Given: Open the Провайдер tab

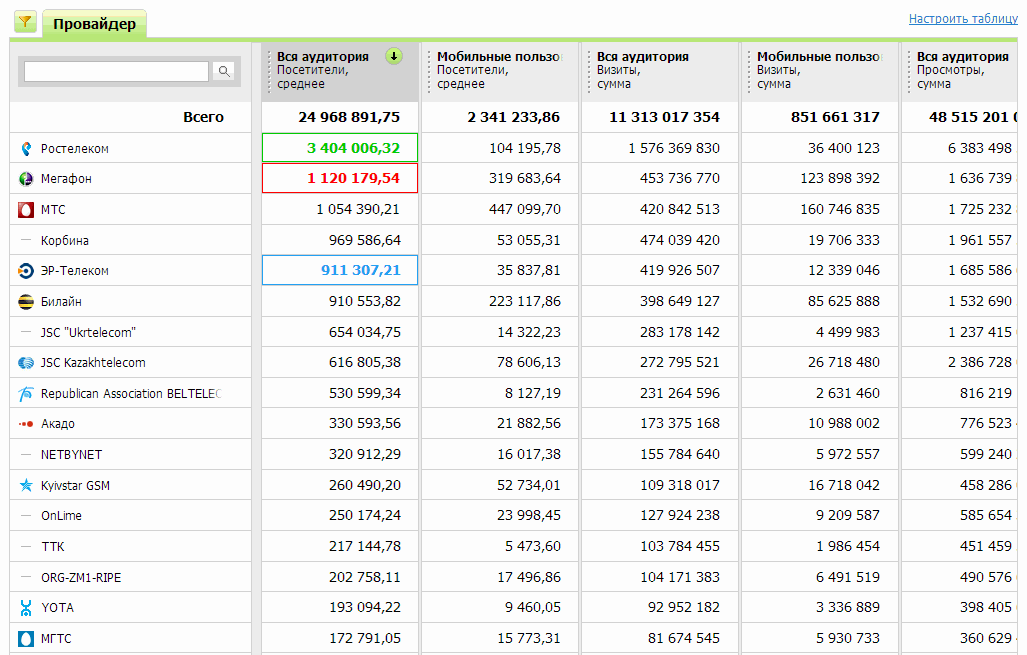Looking at the screenshot, I should click(94, 24).
